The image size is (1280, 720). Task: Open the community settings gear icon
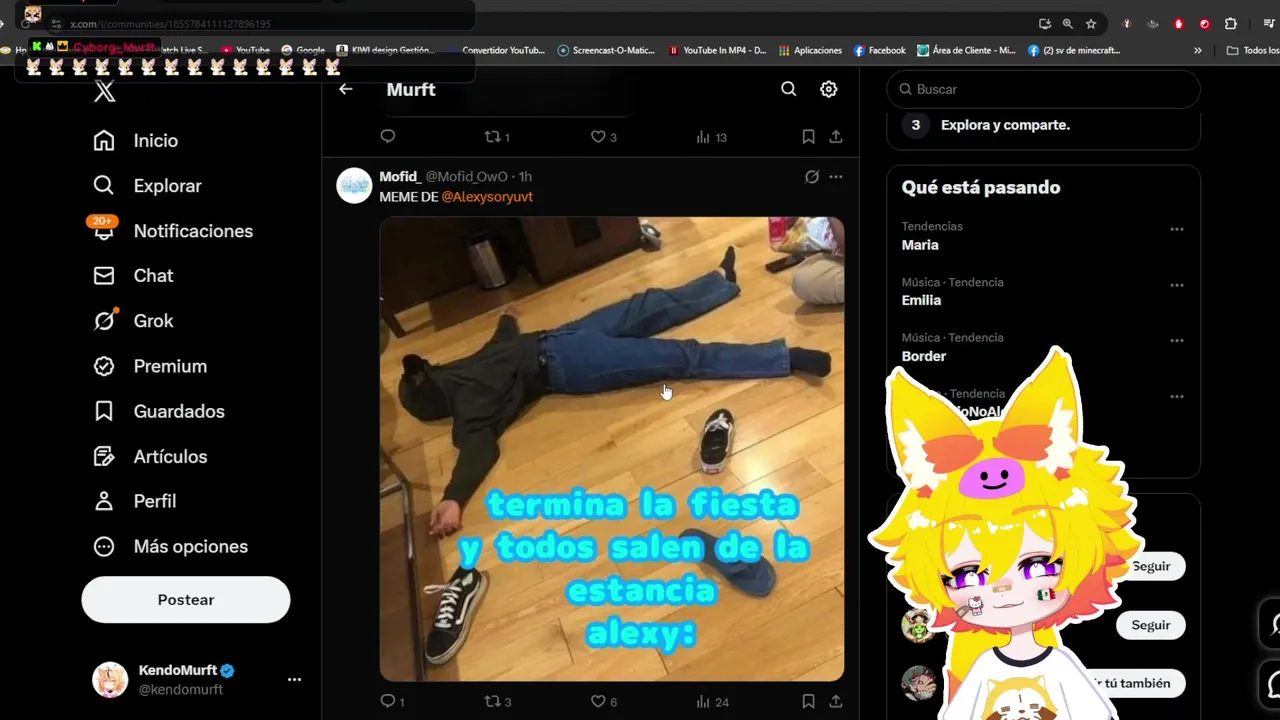pos(829,89)
